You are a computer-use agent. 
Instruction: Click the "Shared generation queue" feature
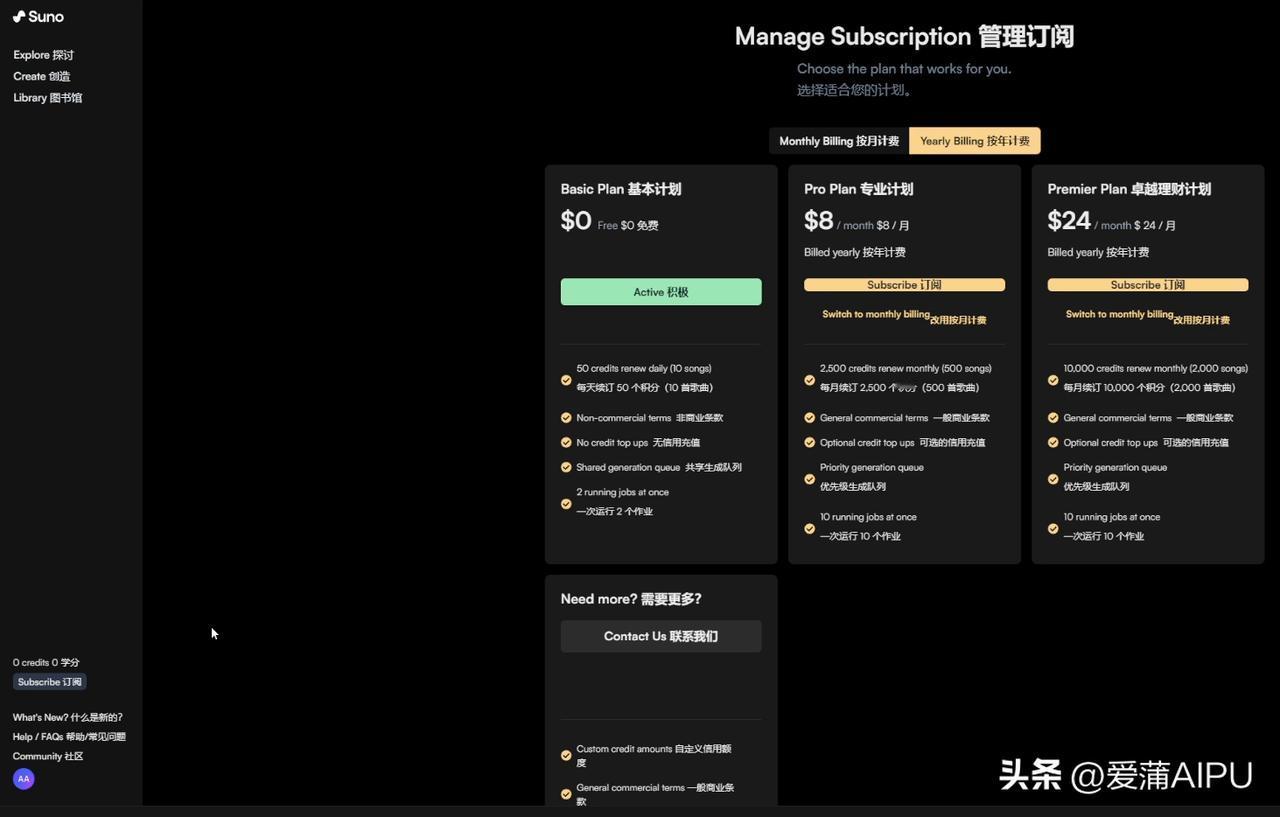(659, 468)
